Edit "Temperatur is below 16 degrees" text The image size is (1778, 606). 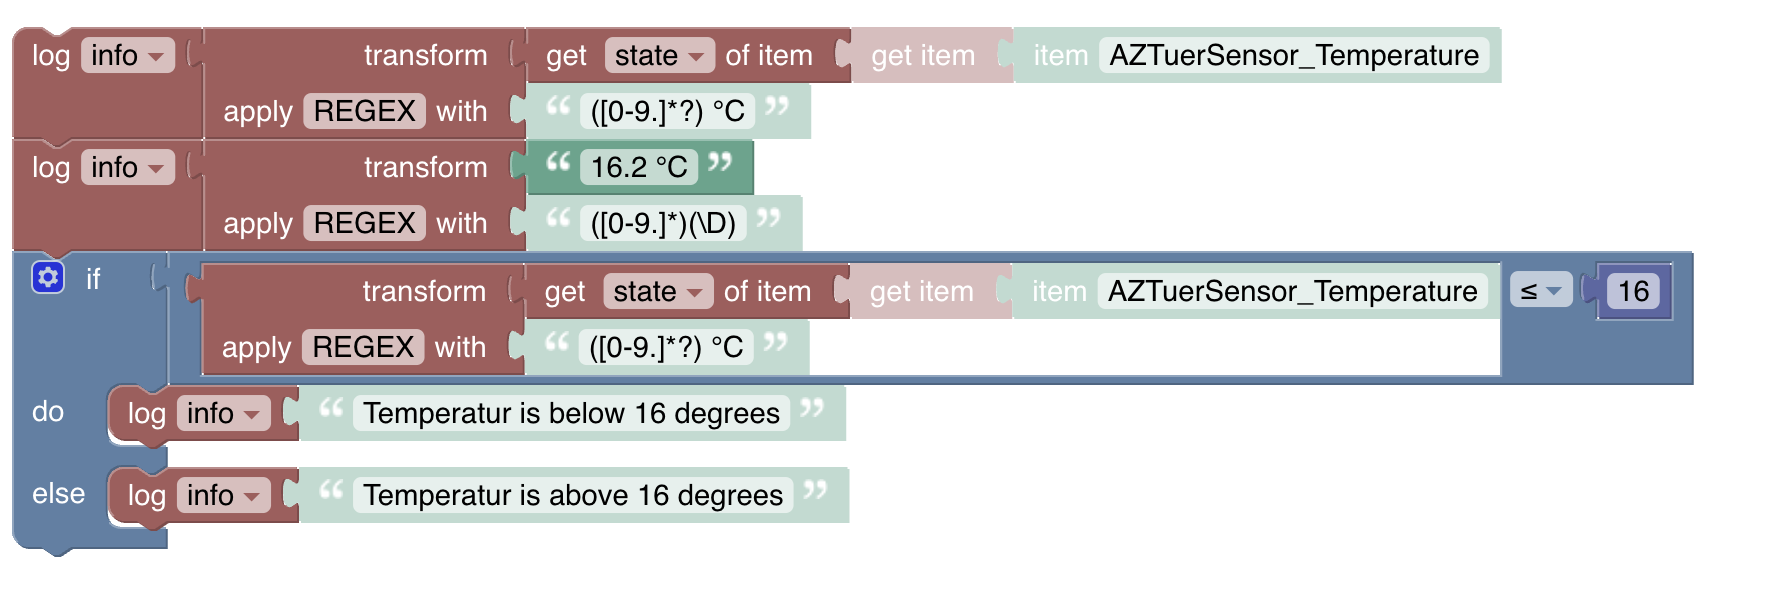coord(571,414)
